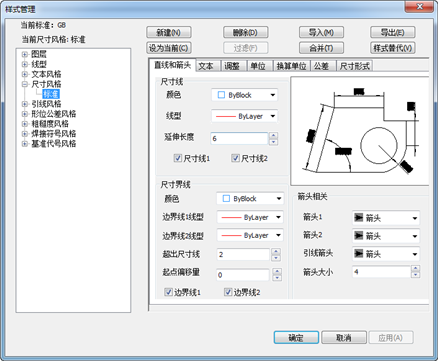Click the 合并(T) button

tap(321, 48)
